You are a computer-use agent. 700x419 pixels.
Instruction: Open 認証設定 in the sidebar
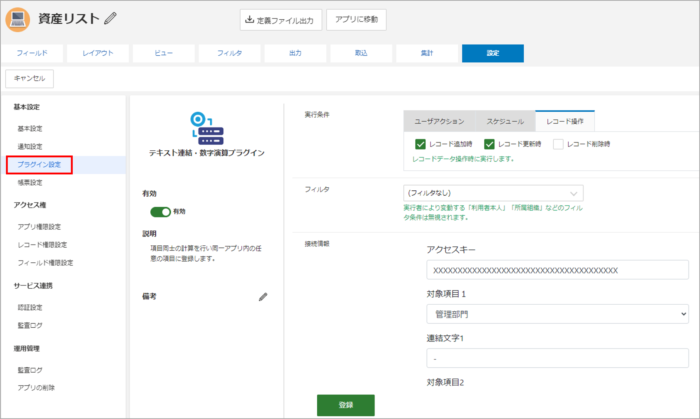30,307
